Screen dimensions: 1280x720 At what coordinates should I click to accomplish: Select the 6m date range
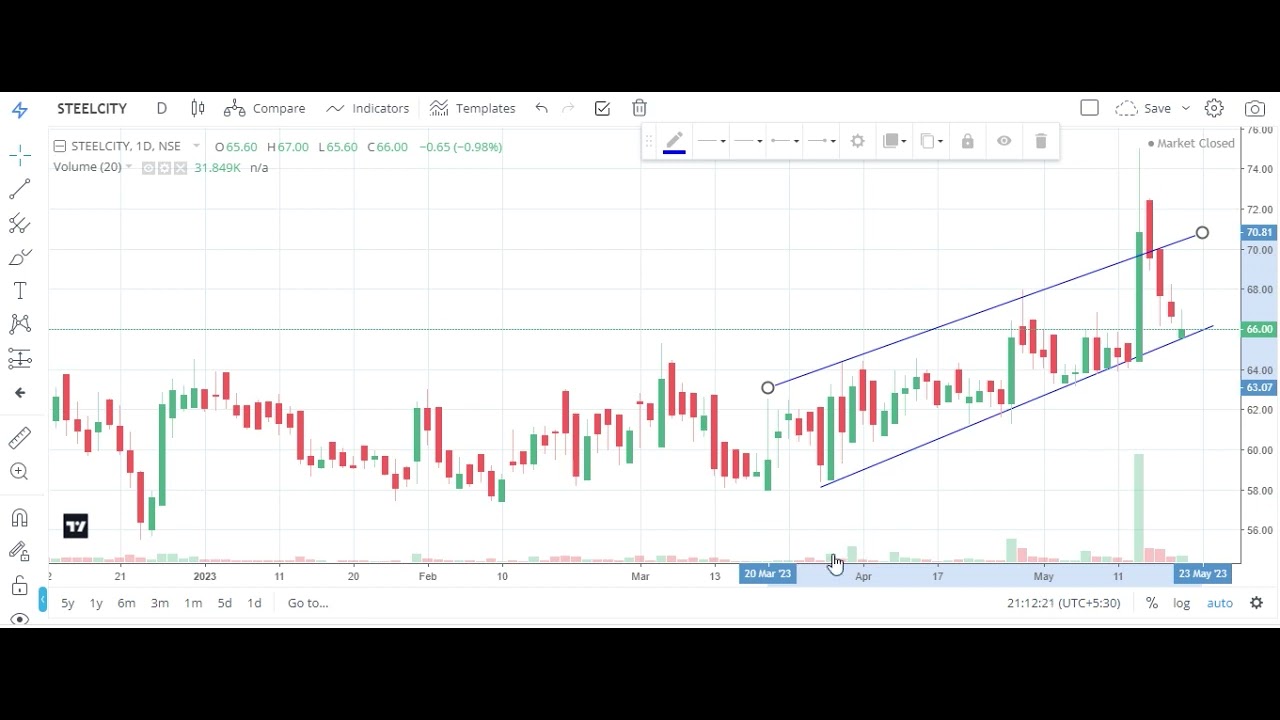(x=126, y=603)
